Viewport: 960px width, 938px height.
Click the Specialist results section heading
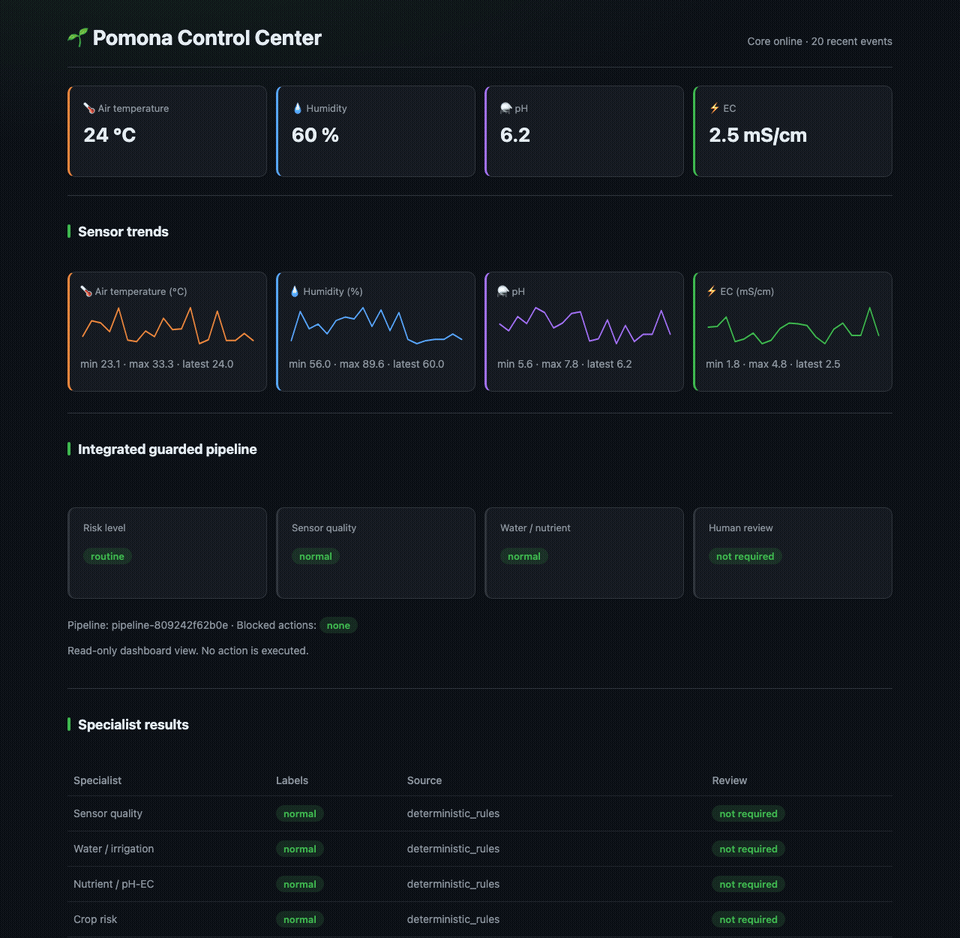click(133, 725)
